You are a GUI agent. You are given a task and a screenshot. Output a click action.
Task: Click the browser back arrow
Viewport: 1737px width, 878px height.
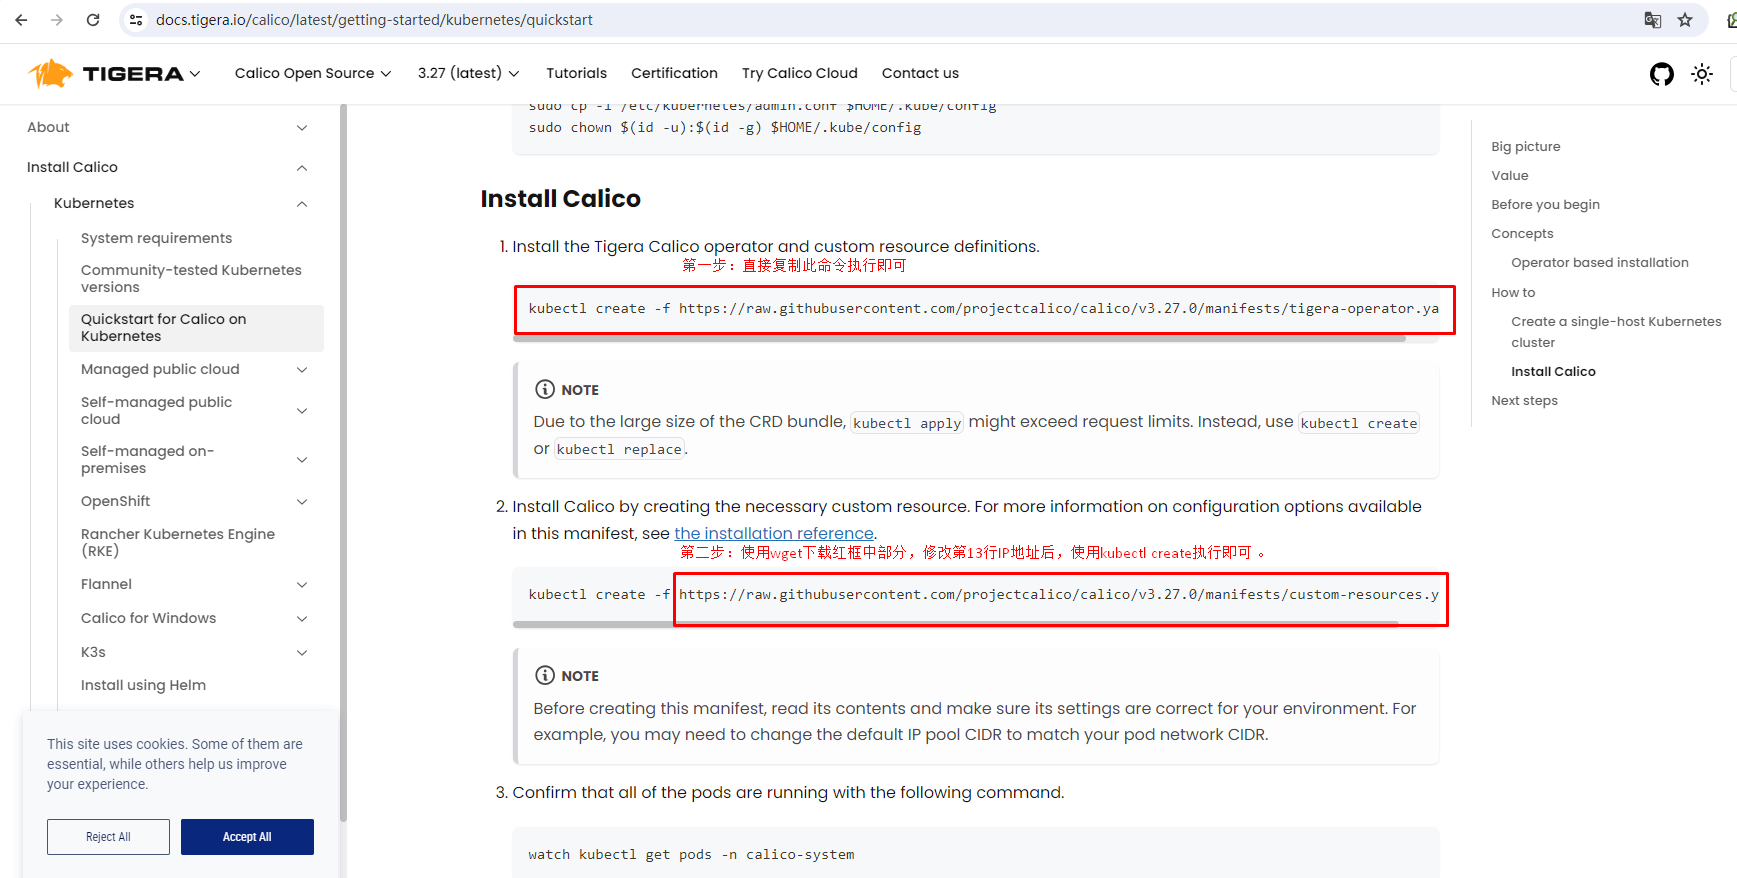pyautogui.click(x=21, y=20)
